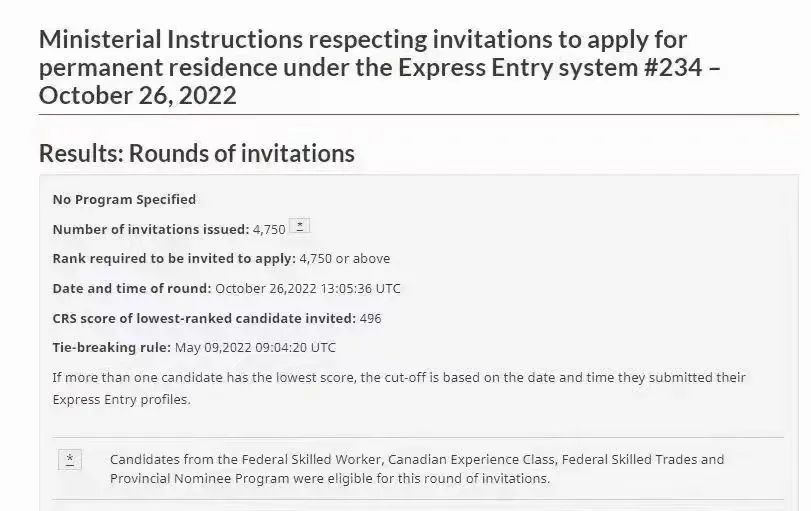Click the footnote asterisk beside 4,750 invitations

click(x=299, y=226)
